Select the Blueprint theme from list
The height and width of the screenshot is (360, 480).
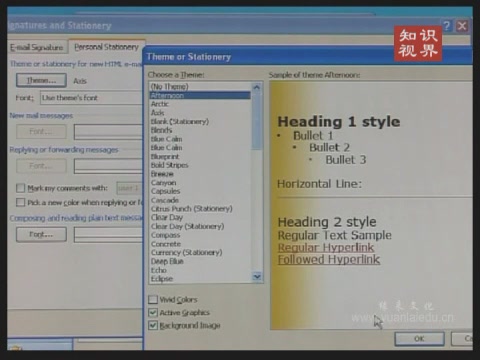(x=165, y=156)
